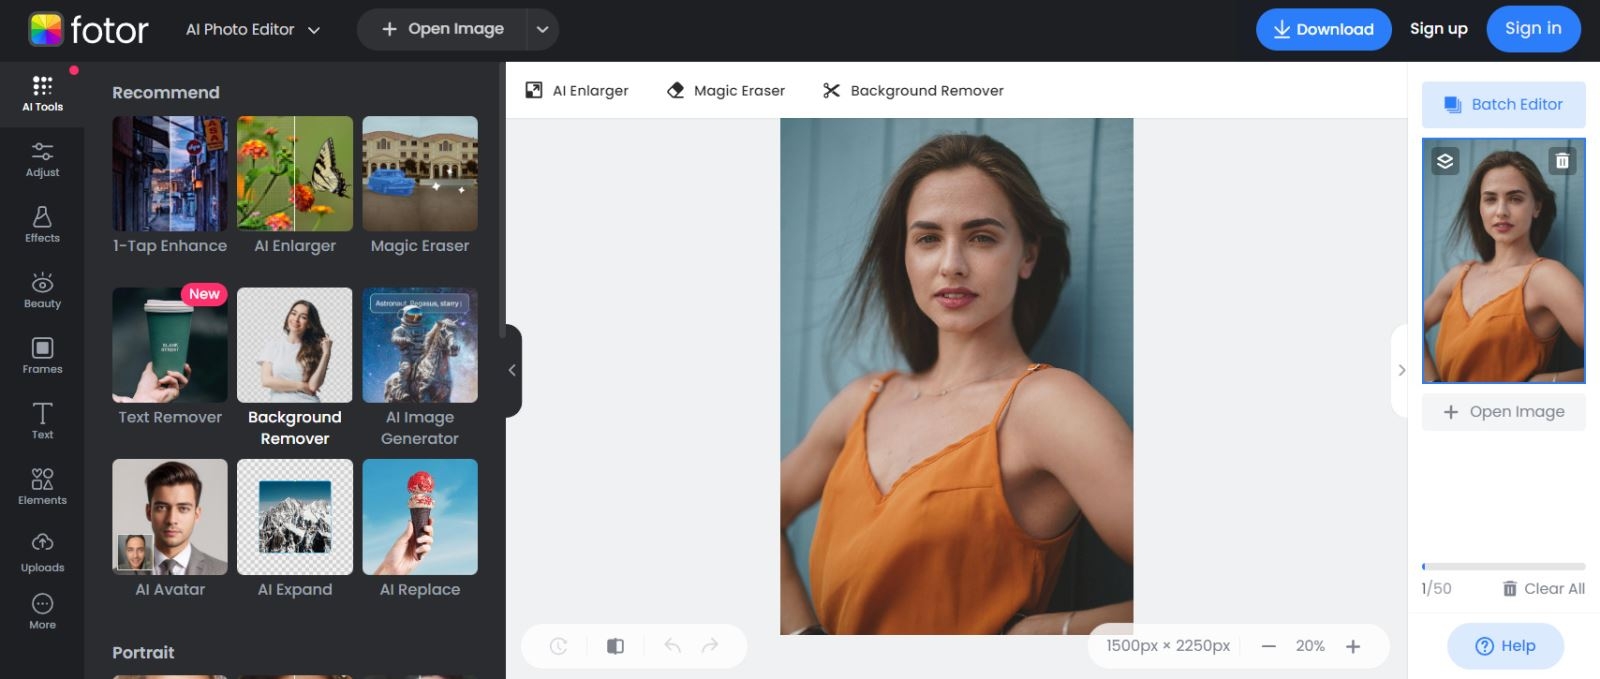Click the left panel vertical scrollbar
Screen dimensions: 1600x679
[x=502, y=200]
